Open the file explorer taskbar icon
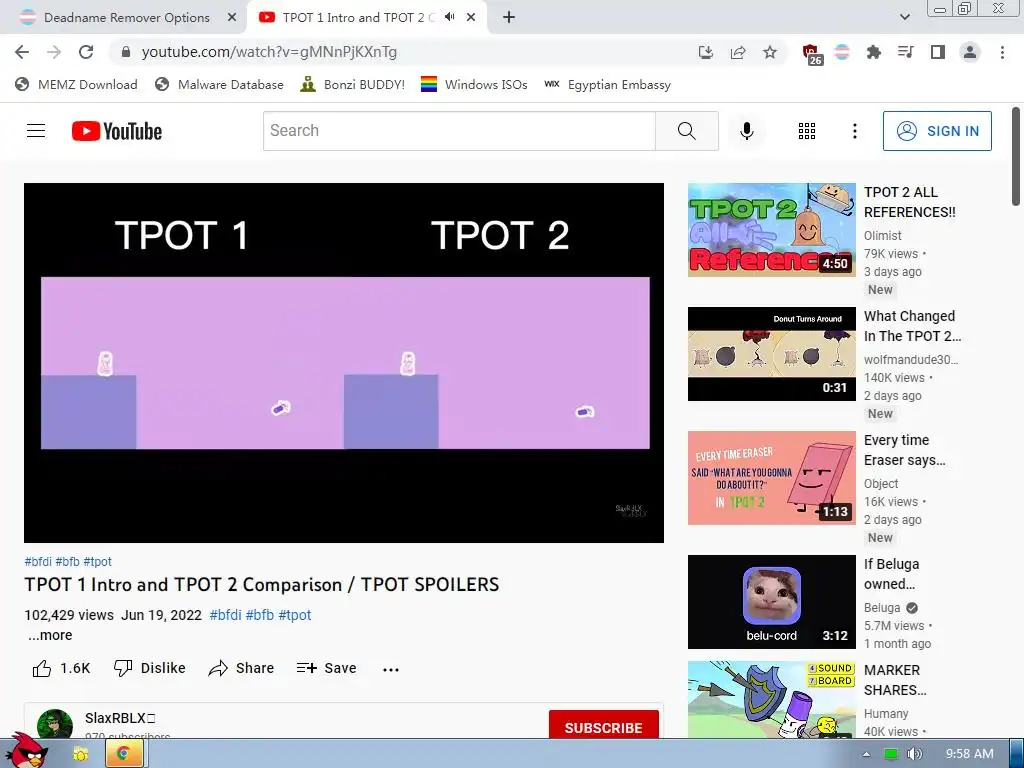 point(80,754)
